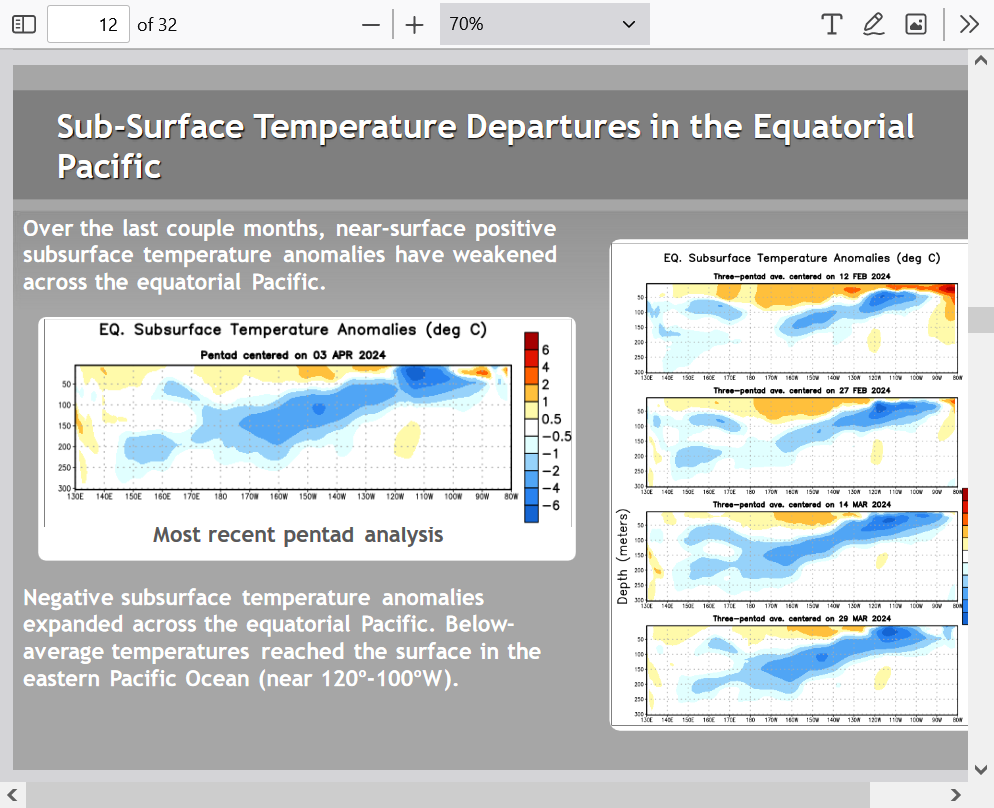Click the vertical scrollbar thumb
The height and width of the screenshot is (808, 994).
(x=981, y=319)
